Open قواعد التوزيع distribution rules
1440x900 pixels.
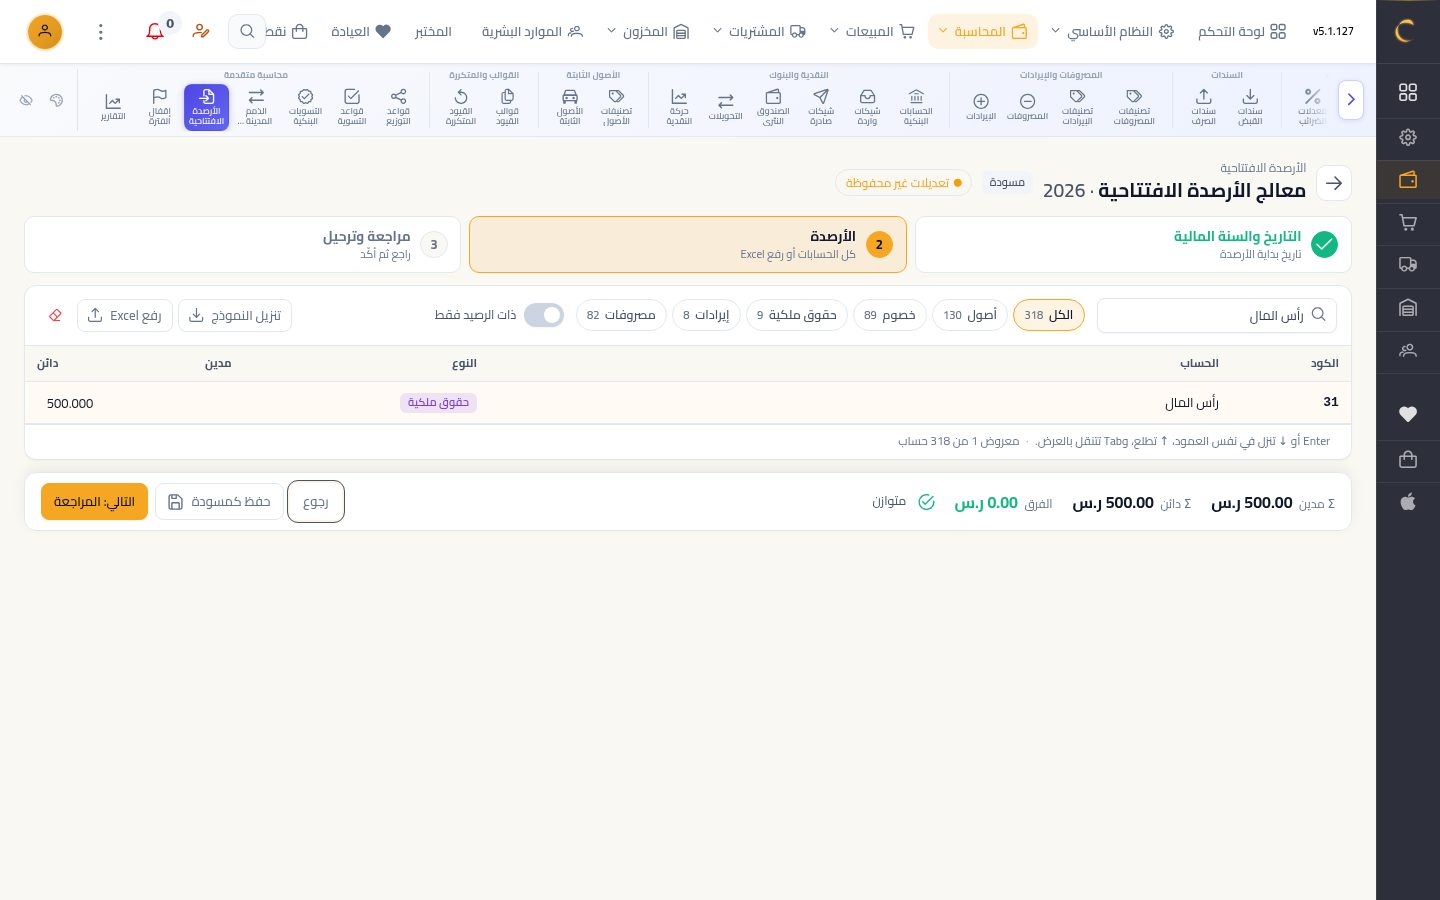click(398, 107)
